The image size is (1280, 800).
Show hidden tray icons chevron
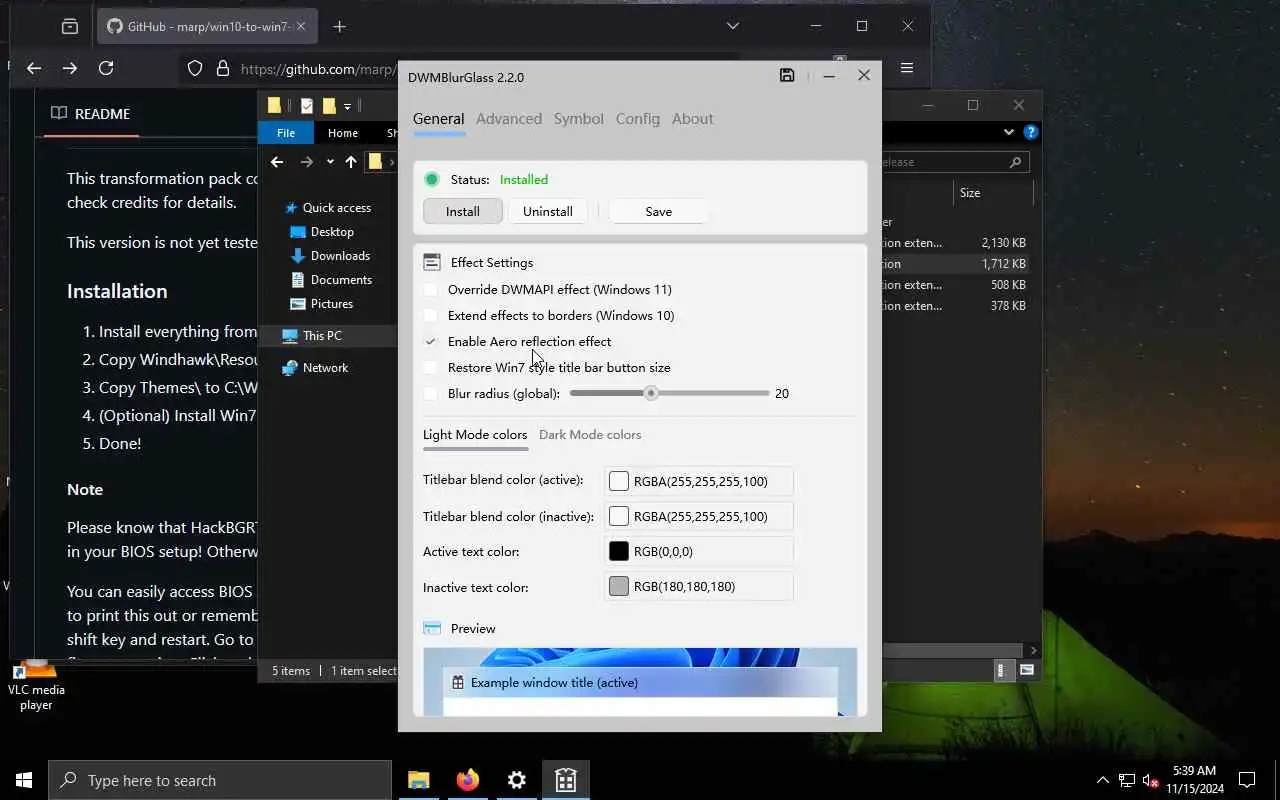[x=1102, y=780]
